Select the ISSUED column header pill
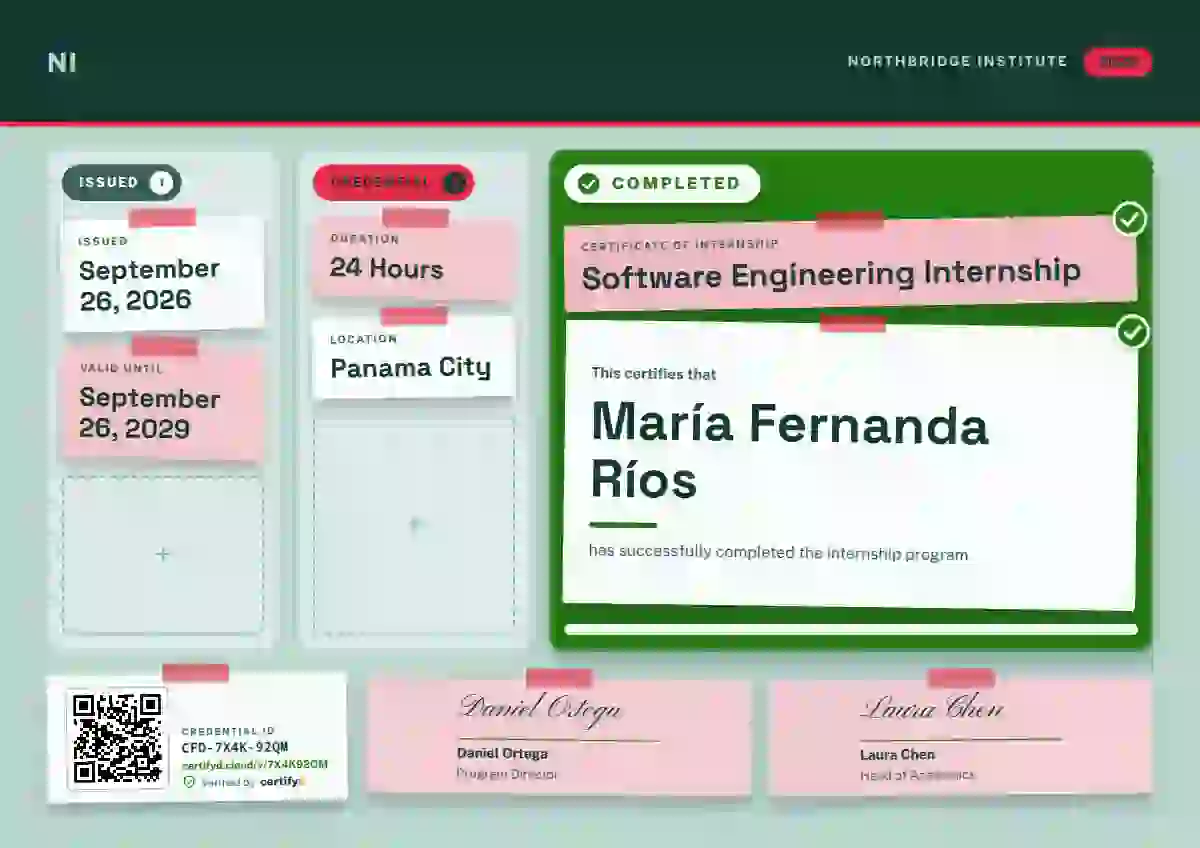Screen dimensions: 1200x848 (x=122, y=182)
